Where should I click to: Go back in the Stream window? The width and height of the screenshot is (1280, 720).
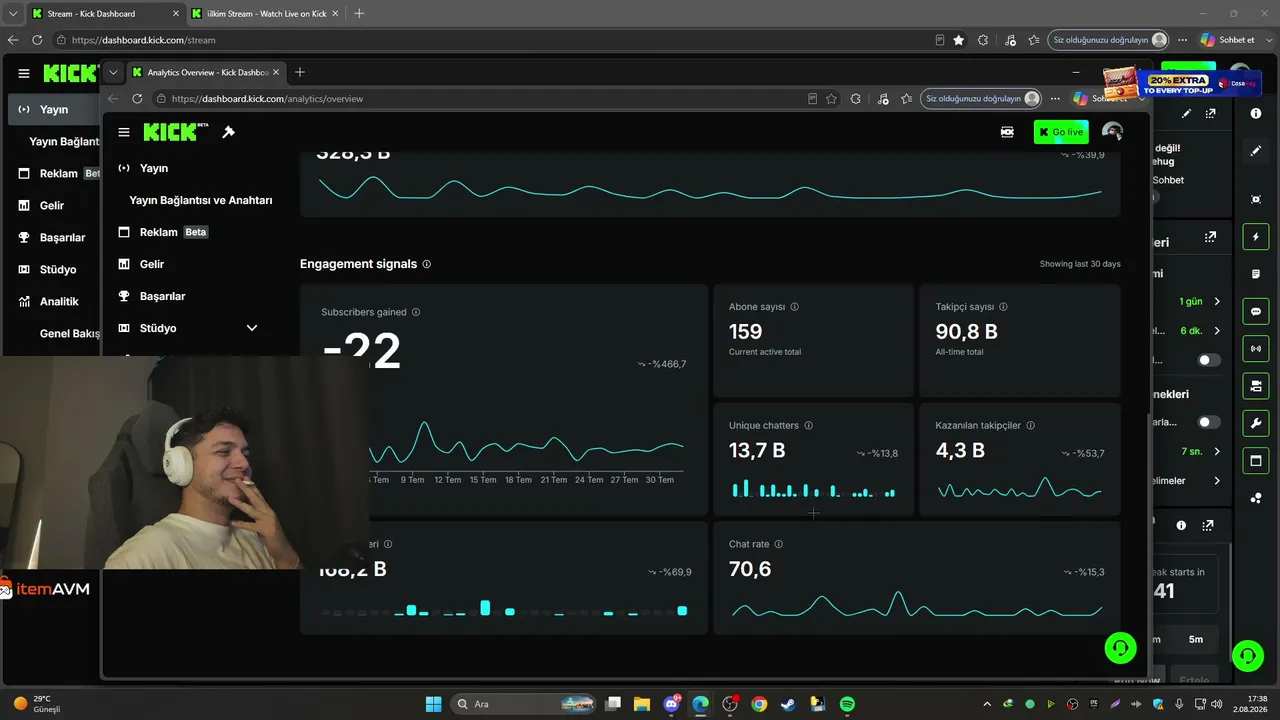[x=13, y=40]
